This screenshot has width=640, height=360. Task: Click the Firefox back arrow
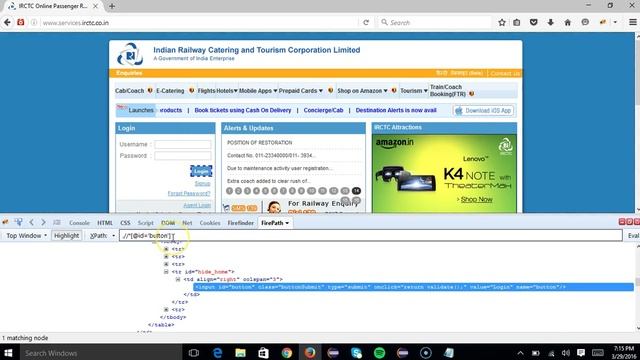pos(7,22)
